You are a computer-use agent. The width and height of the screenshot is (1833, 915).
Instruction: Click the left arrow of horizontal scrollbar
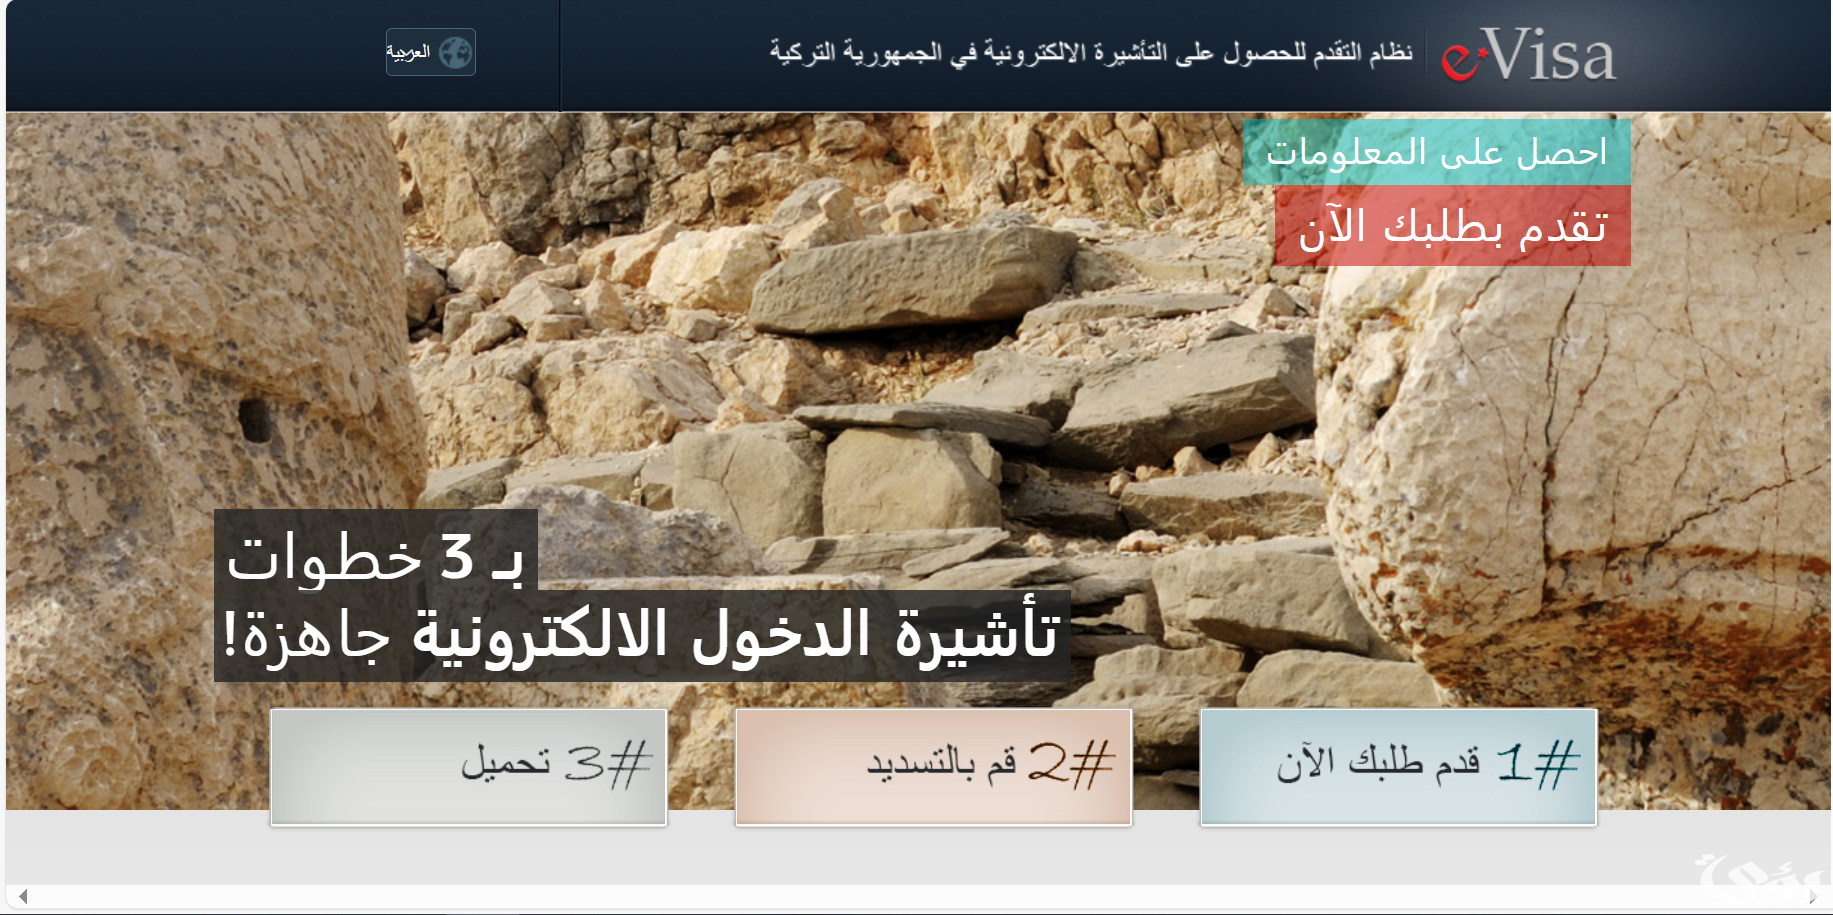point(22,896)
